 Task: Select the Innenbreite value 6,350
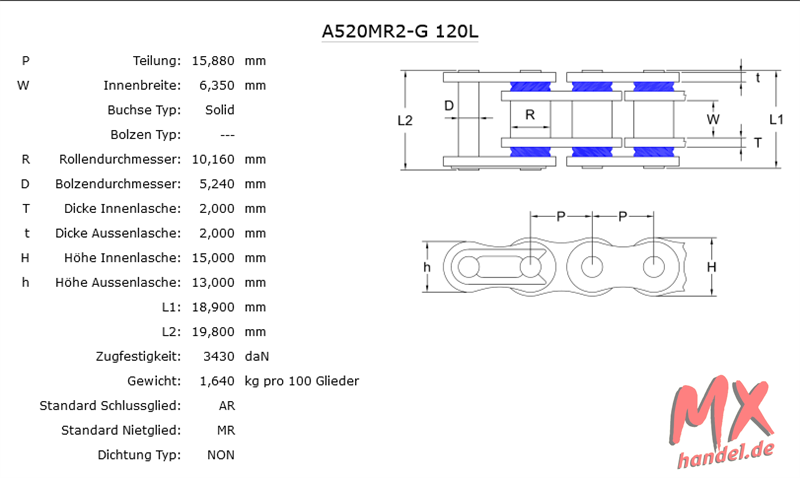(215, 85)
